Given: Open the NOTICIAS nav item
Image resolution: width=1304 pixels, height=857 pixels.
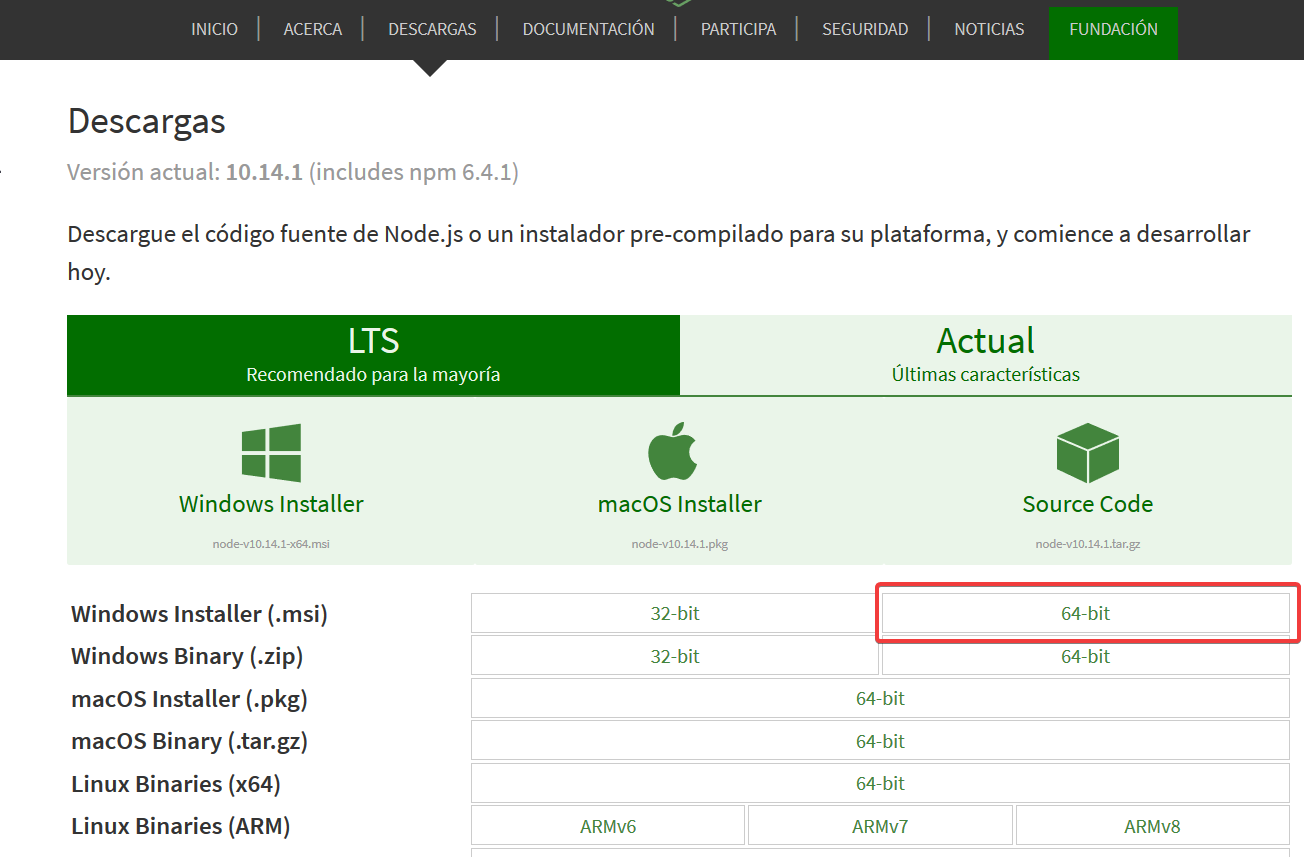Looking at the screenshot, I should (989, 29).
